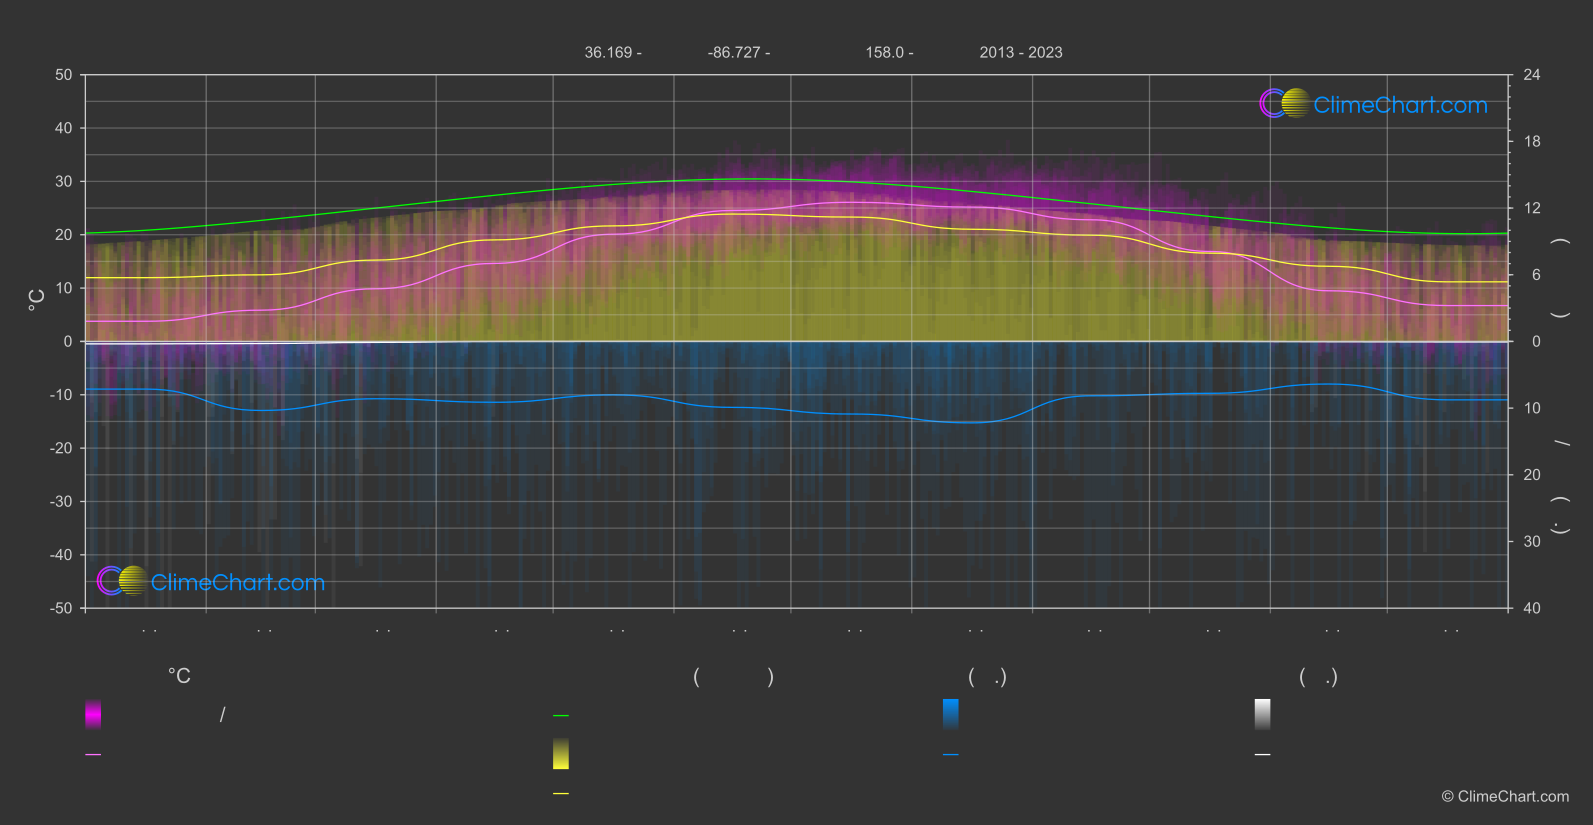Viewport: 1593px width, 825px height.
Task: Click the 2013 - 2023 year range label
Action: [x=1021, y=52]
